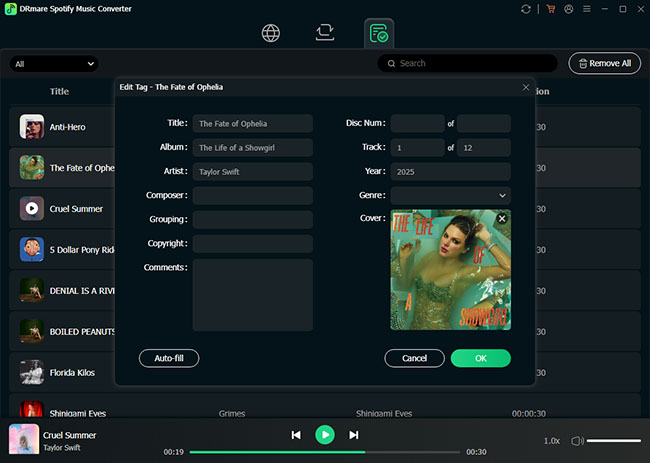Mute with the speaker volume icon
650x463 pixels.
tap(577, 441)
